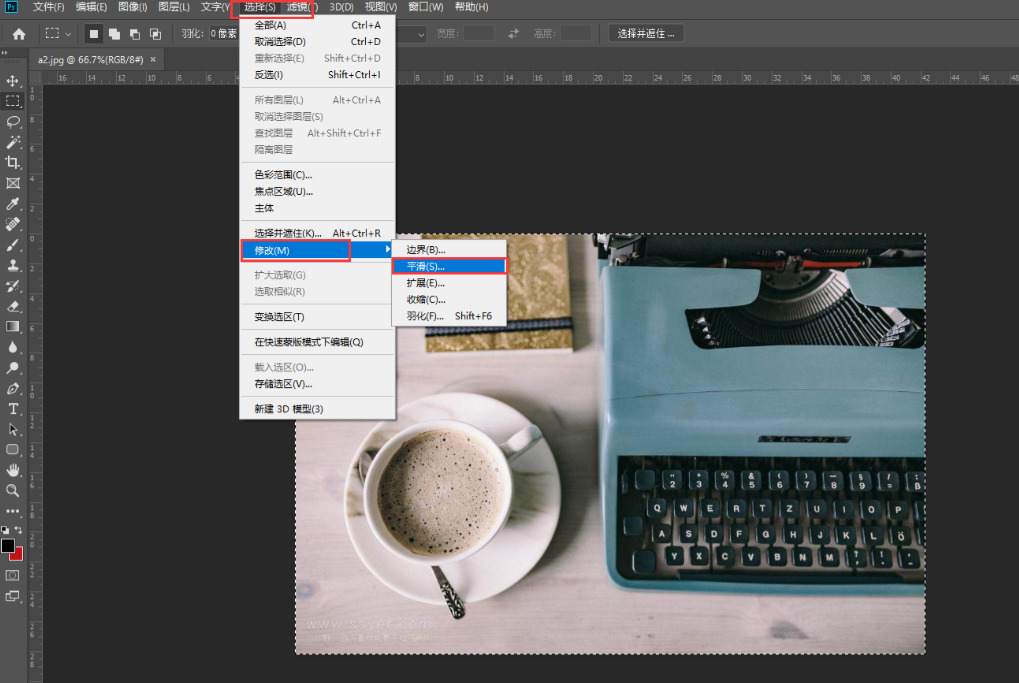Select the Eraser tool

(x=13, y=306)
